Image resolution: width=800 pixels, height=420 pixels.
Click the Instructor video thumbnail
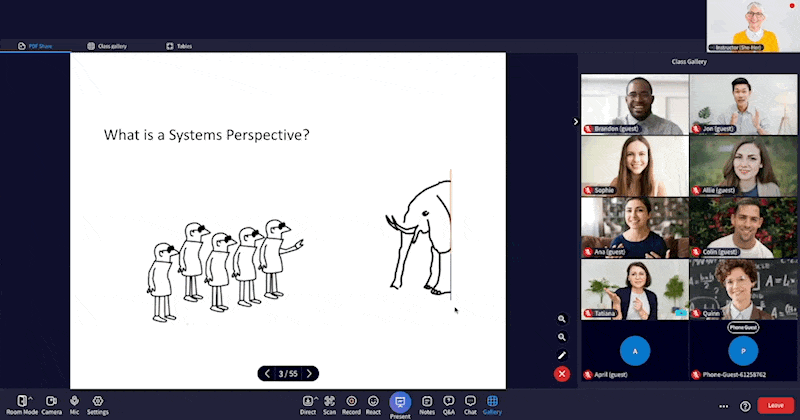753,26
